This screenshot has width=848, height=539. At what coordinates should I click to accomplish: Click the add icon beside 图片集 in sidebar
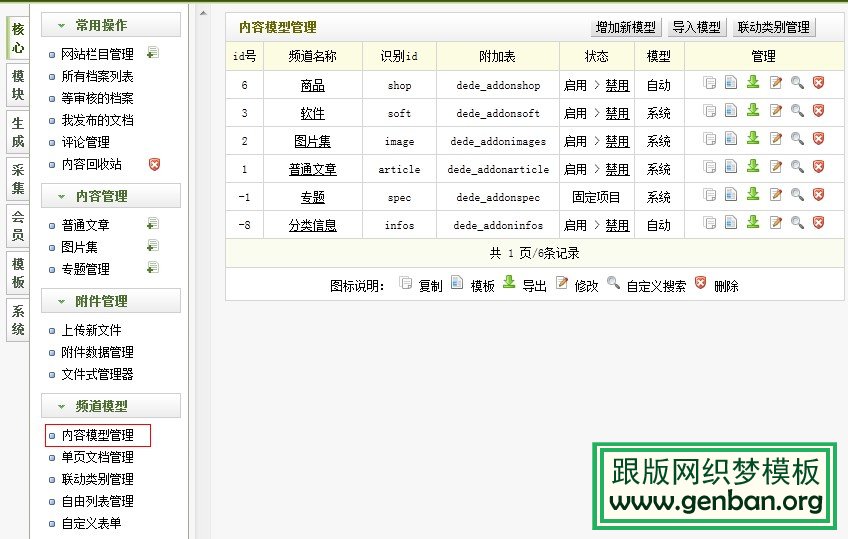coord(153,246)
